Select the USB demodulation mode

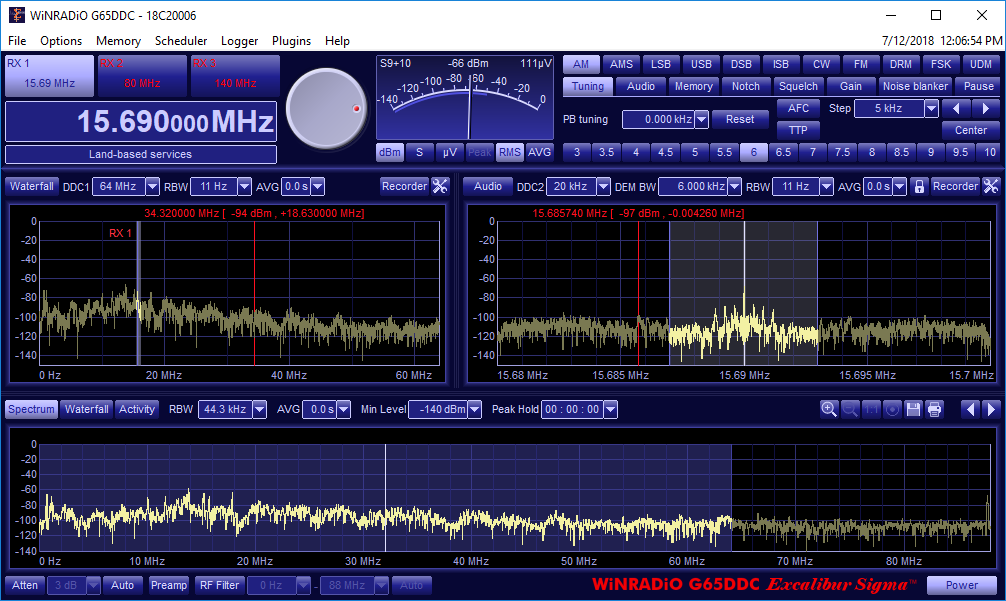pos(701,64)
